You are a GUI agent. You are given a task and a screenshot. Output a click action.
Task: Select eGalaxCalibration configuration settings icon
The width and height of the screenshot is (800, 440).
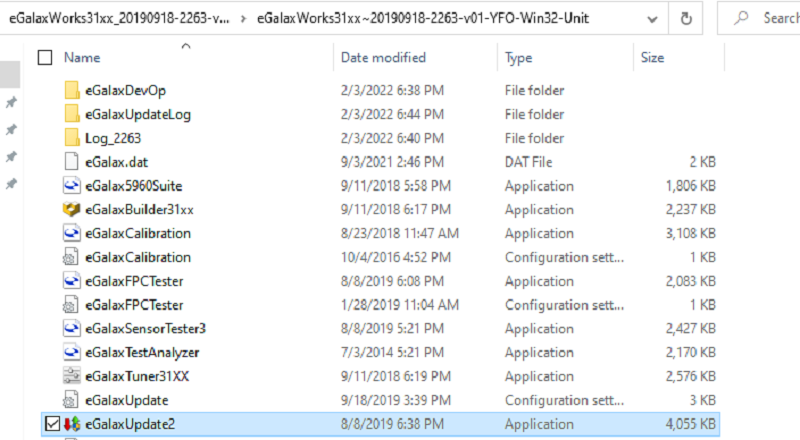pos(71,257)
